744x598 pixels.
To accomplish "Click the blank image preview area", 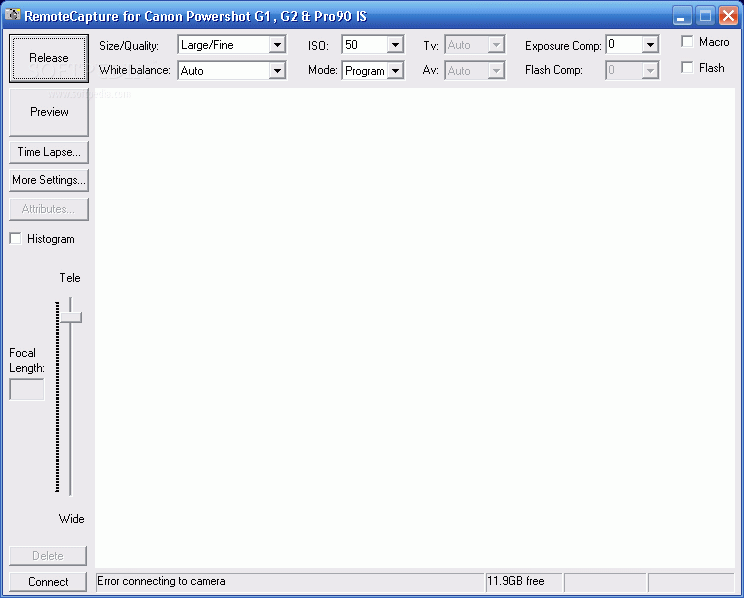I will point(415,328).
